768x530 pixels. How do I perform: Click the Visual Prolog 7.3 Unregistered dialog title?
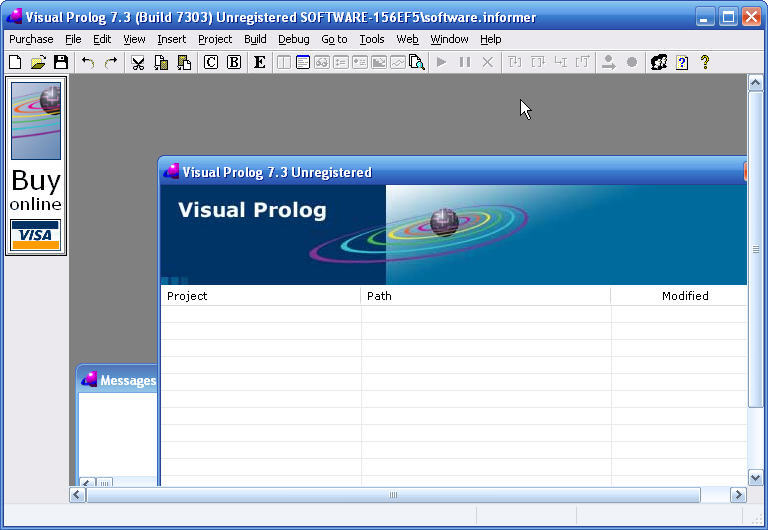pyautogui.click(x=277, y=172)
